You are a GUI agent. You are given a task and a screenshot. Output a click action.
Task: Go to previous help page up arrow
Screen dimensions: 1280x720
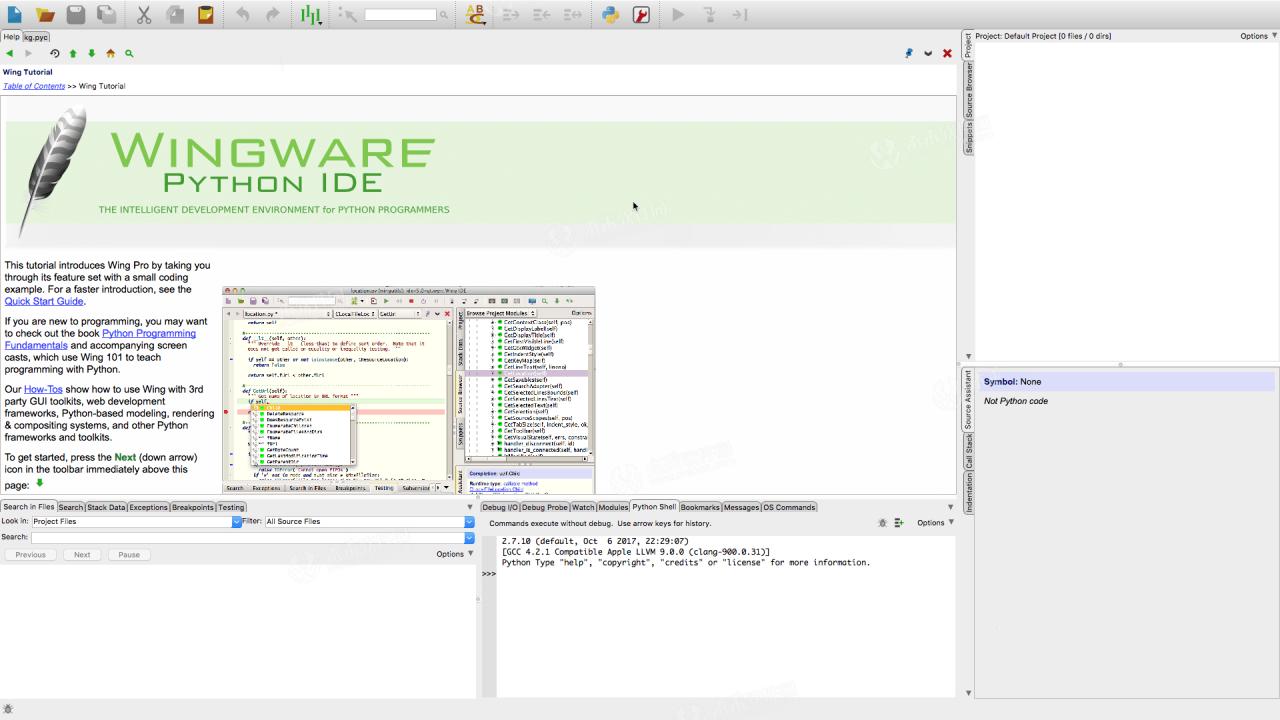tap(73, 53)
